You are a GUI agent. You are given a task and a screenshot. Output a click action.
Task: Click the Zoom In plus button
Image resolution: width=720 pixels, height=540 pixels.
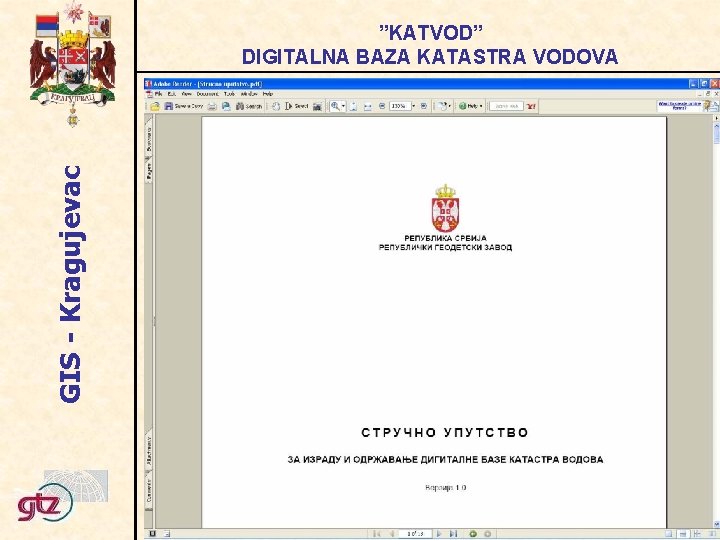423,106
